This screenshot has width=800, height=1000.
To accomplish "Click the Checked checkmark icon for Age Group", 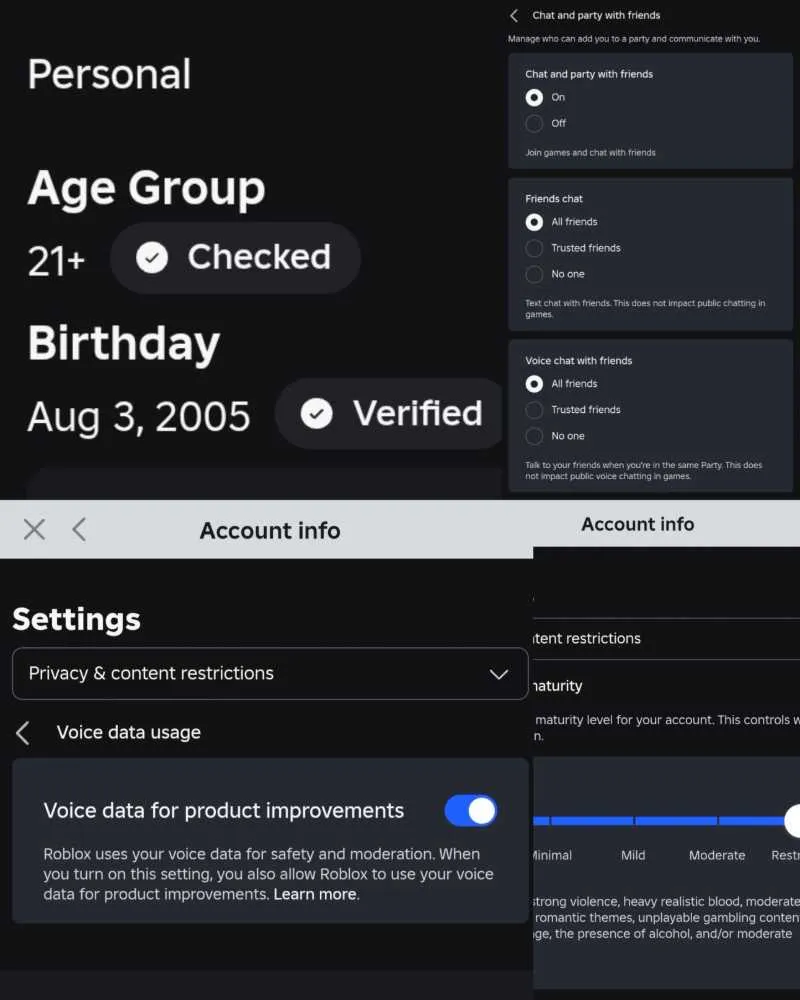I will [x=152, y=258].
